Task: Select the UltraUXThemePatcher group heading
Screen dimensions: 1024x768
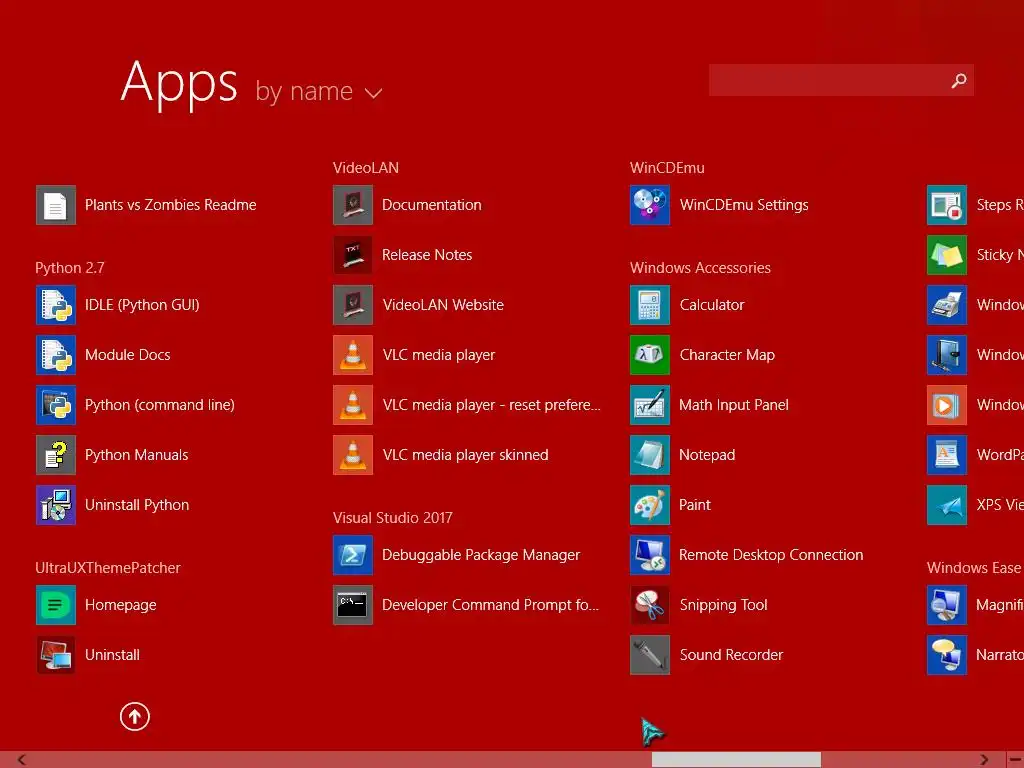Action: coord(108,568)
